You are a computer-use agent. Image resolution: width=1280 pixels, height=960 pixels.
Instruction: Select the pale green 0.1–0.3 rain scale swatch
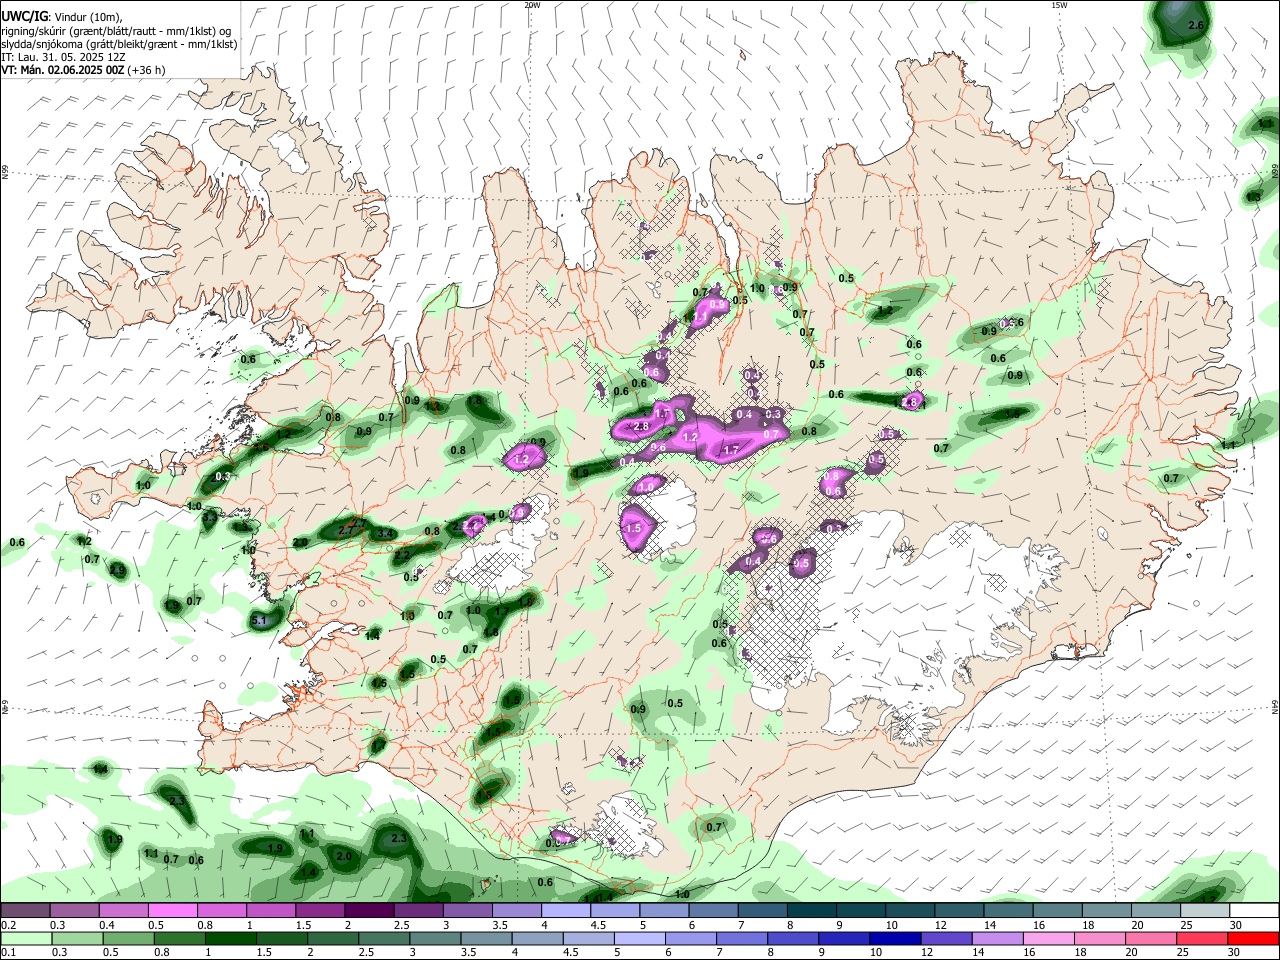coord(26,938)
